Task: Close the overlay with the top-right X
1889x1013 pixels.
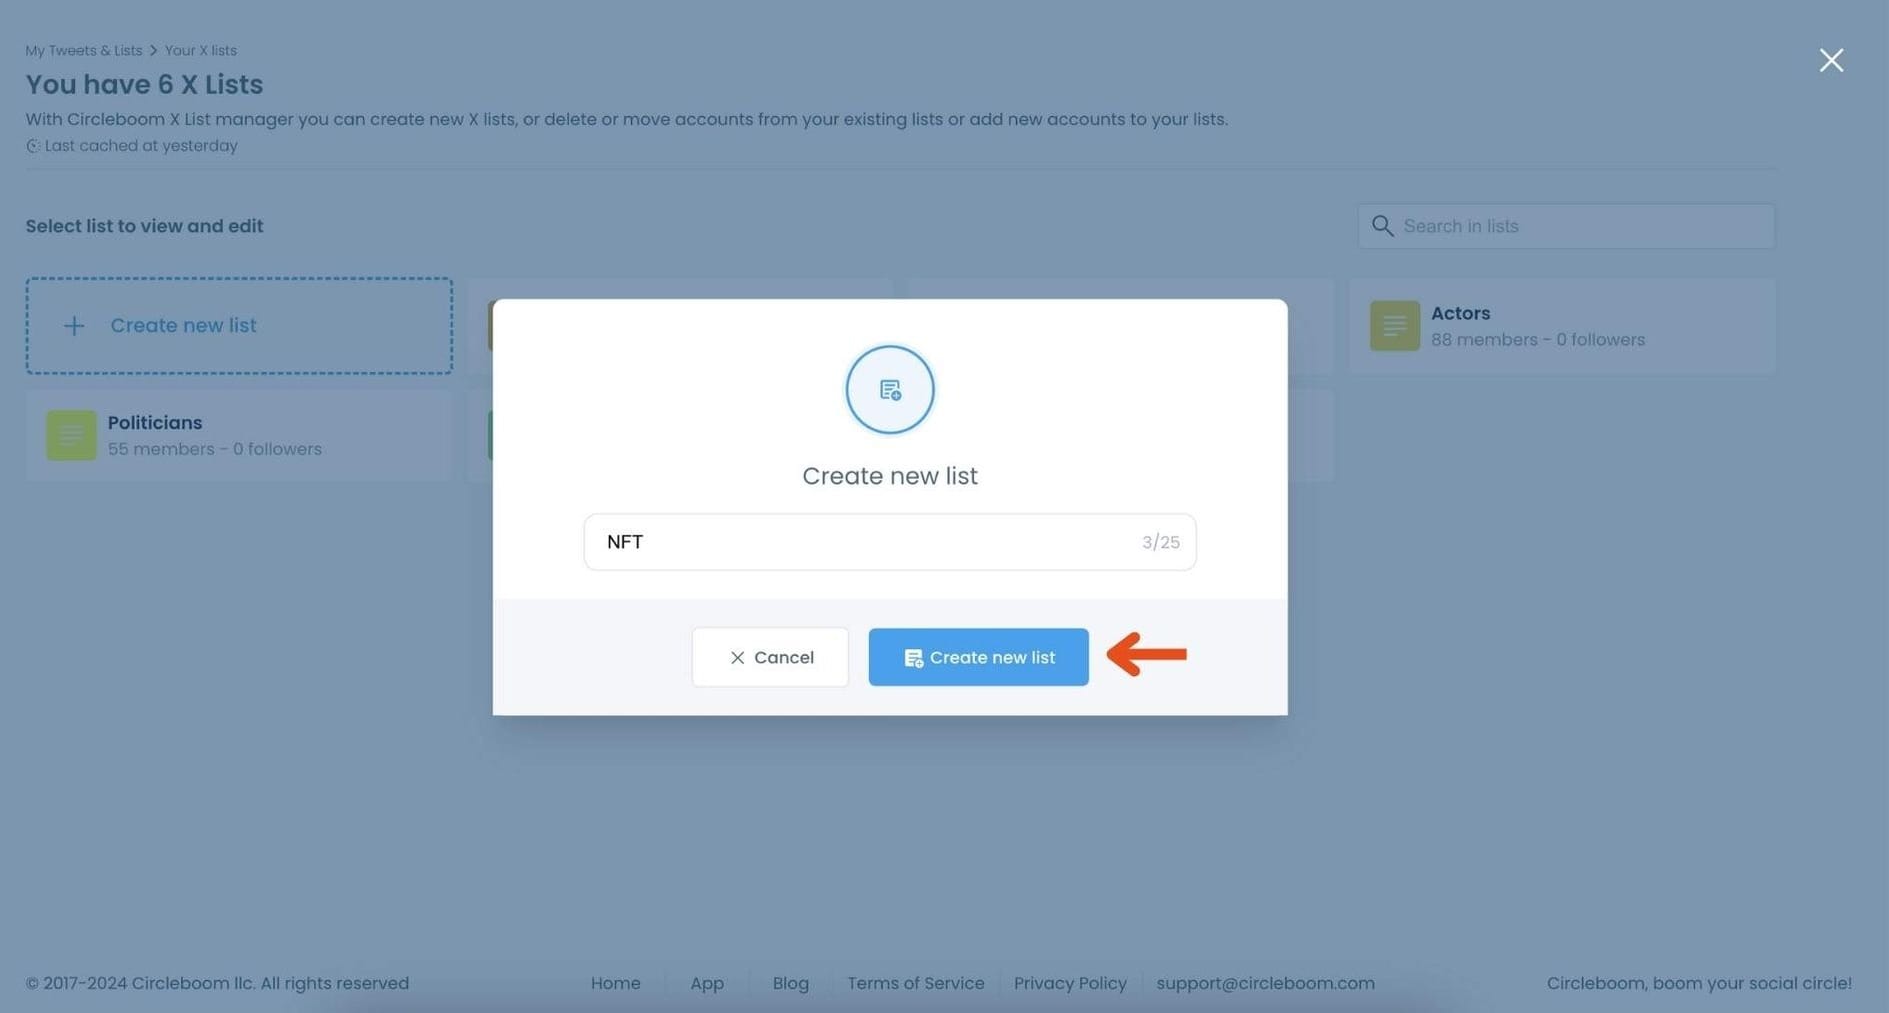Action: (x=1831, y=59)
